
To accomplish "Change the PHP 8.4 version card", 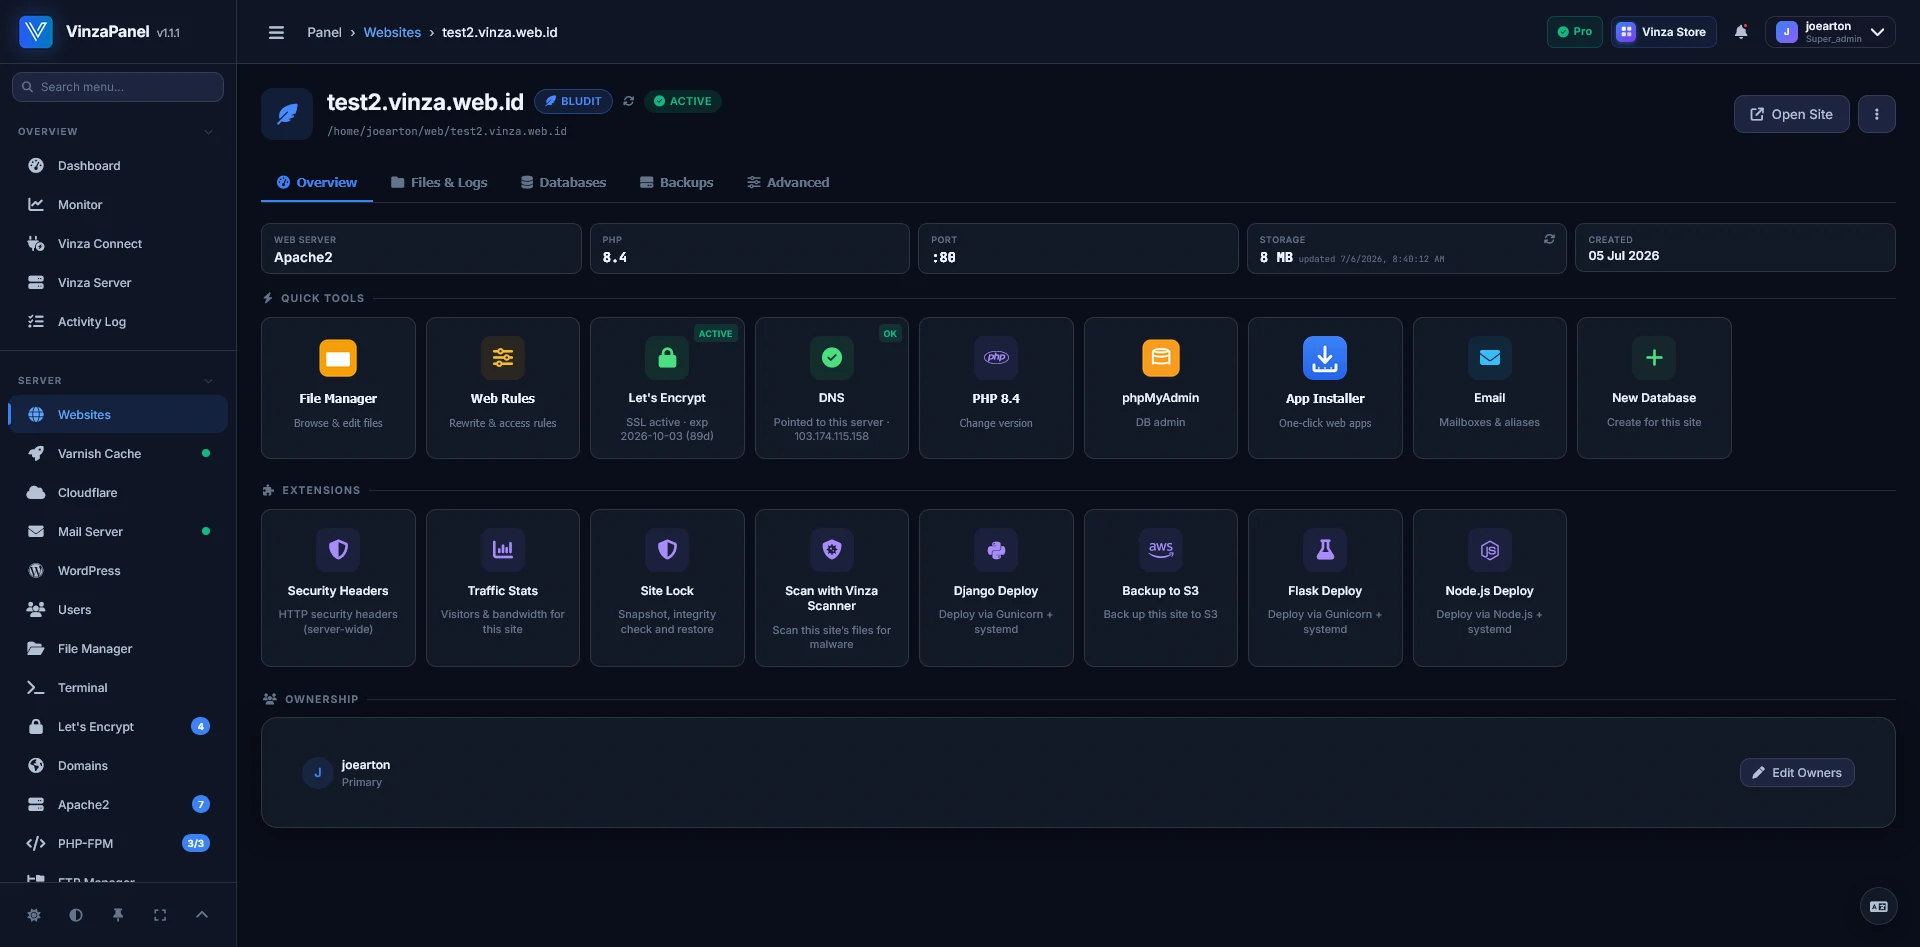I will click(996, 388).
